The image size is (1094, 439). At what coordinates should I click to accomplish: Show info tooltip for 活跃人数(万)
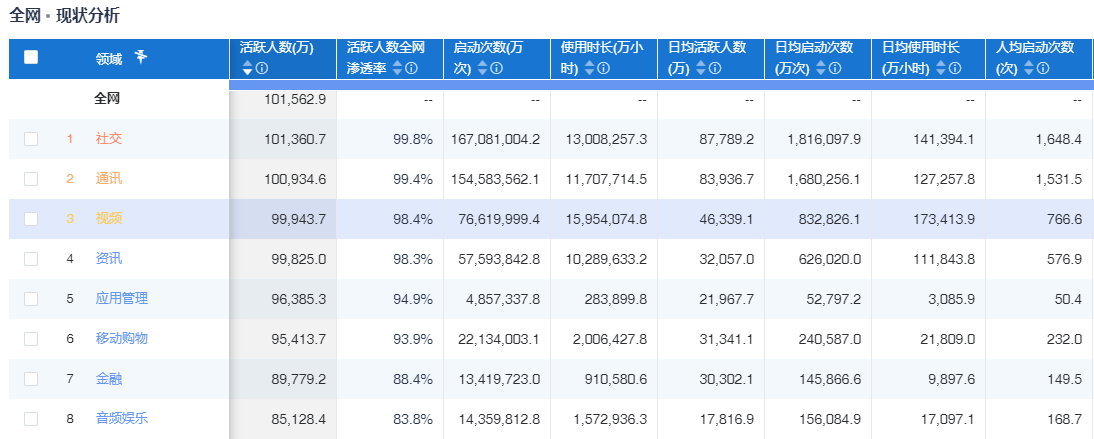pos(263,69)
